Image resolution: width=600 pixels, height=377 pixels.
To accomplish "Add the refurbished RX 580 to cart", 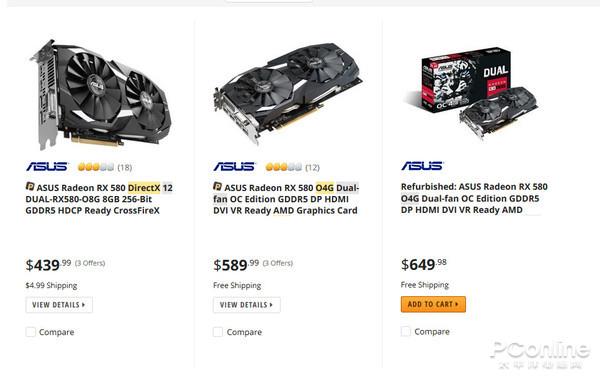I will tap(433, 304).
